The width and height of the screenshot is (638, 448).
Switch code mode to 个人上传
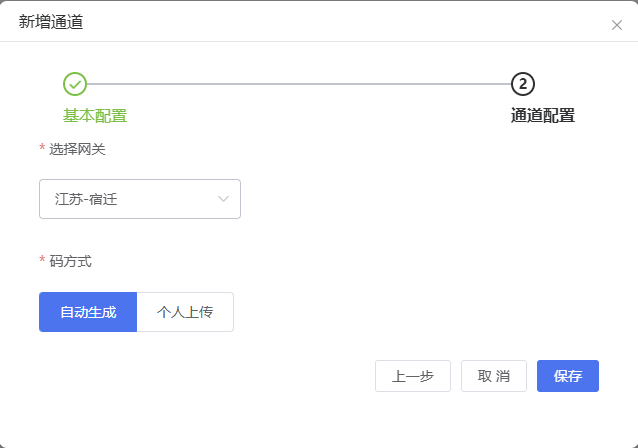coord(185,312)
